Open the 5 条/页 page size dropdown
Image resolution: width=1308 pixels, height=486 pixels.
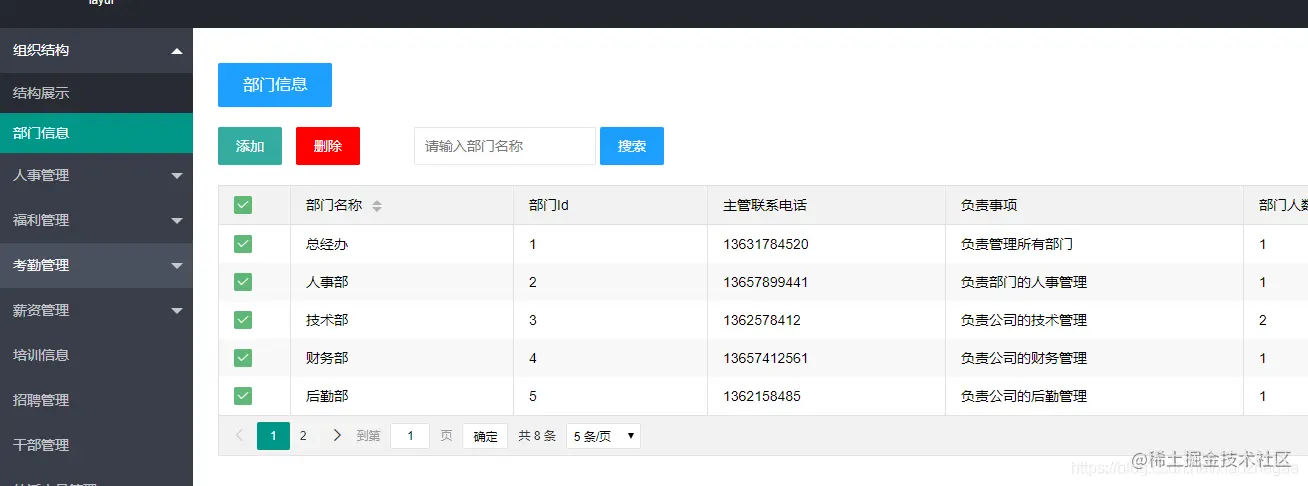pyautogui.click(x=603, y=436)
